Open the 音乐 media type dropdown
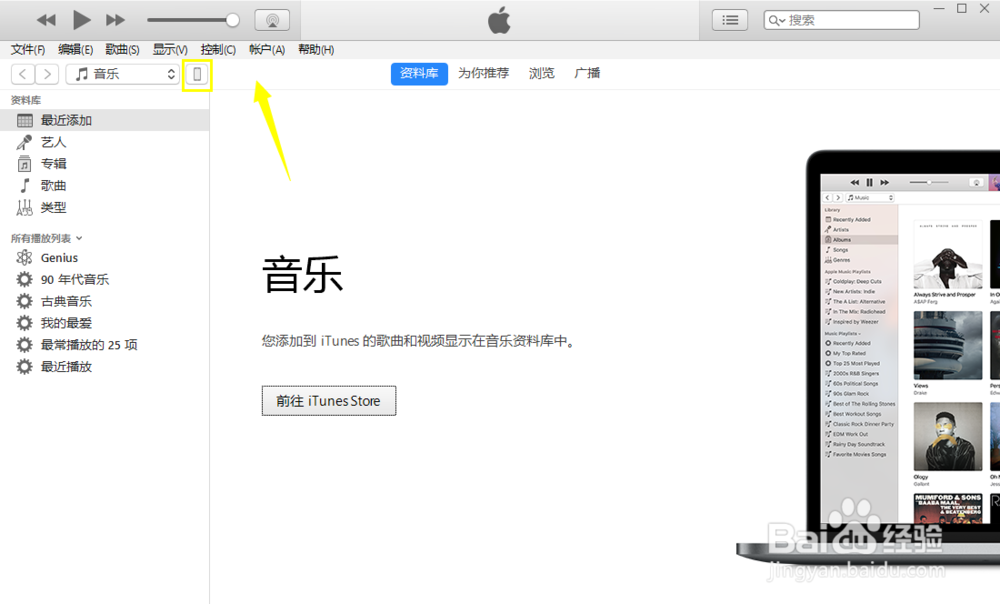 [x=122, y=74]
